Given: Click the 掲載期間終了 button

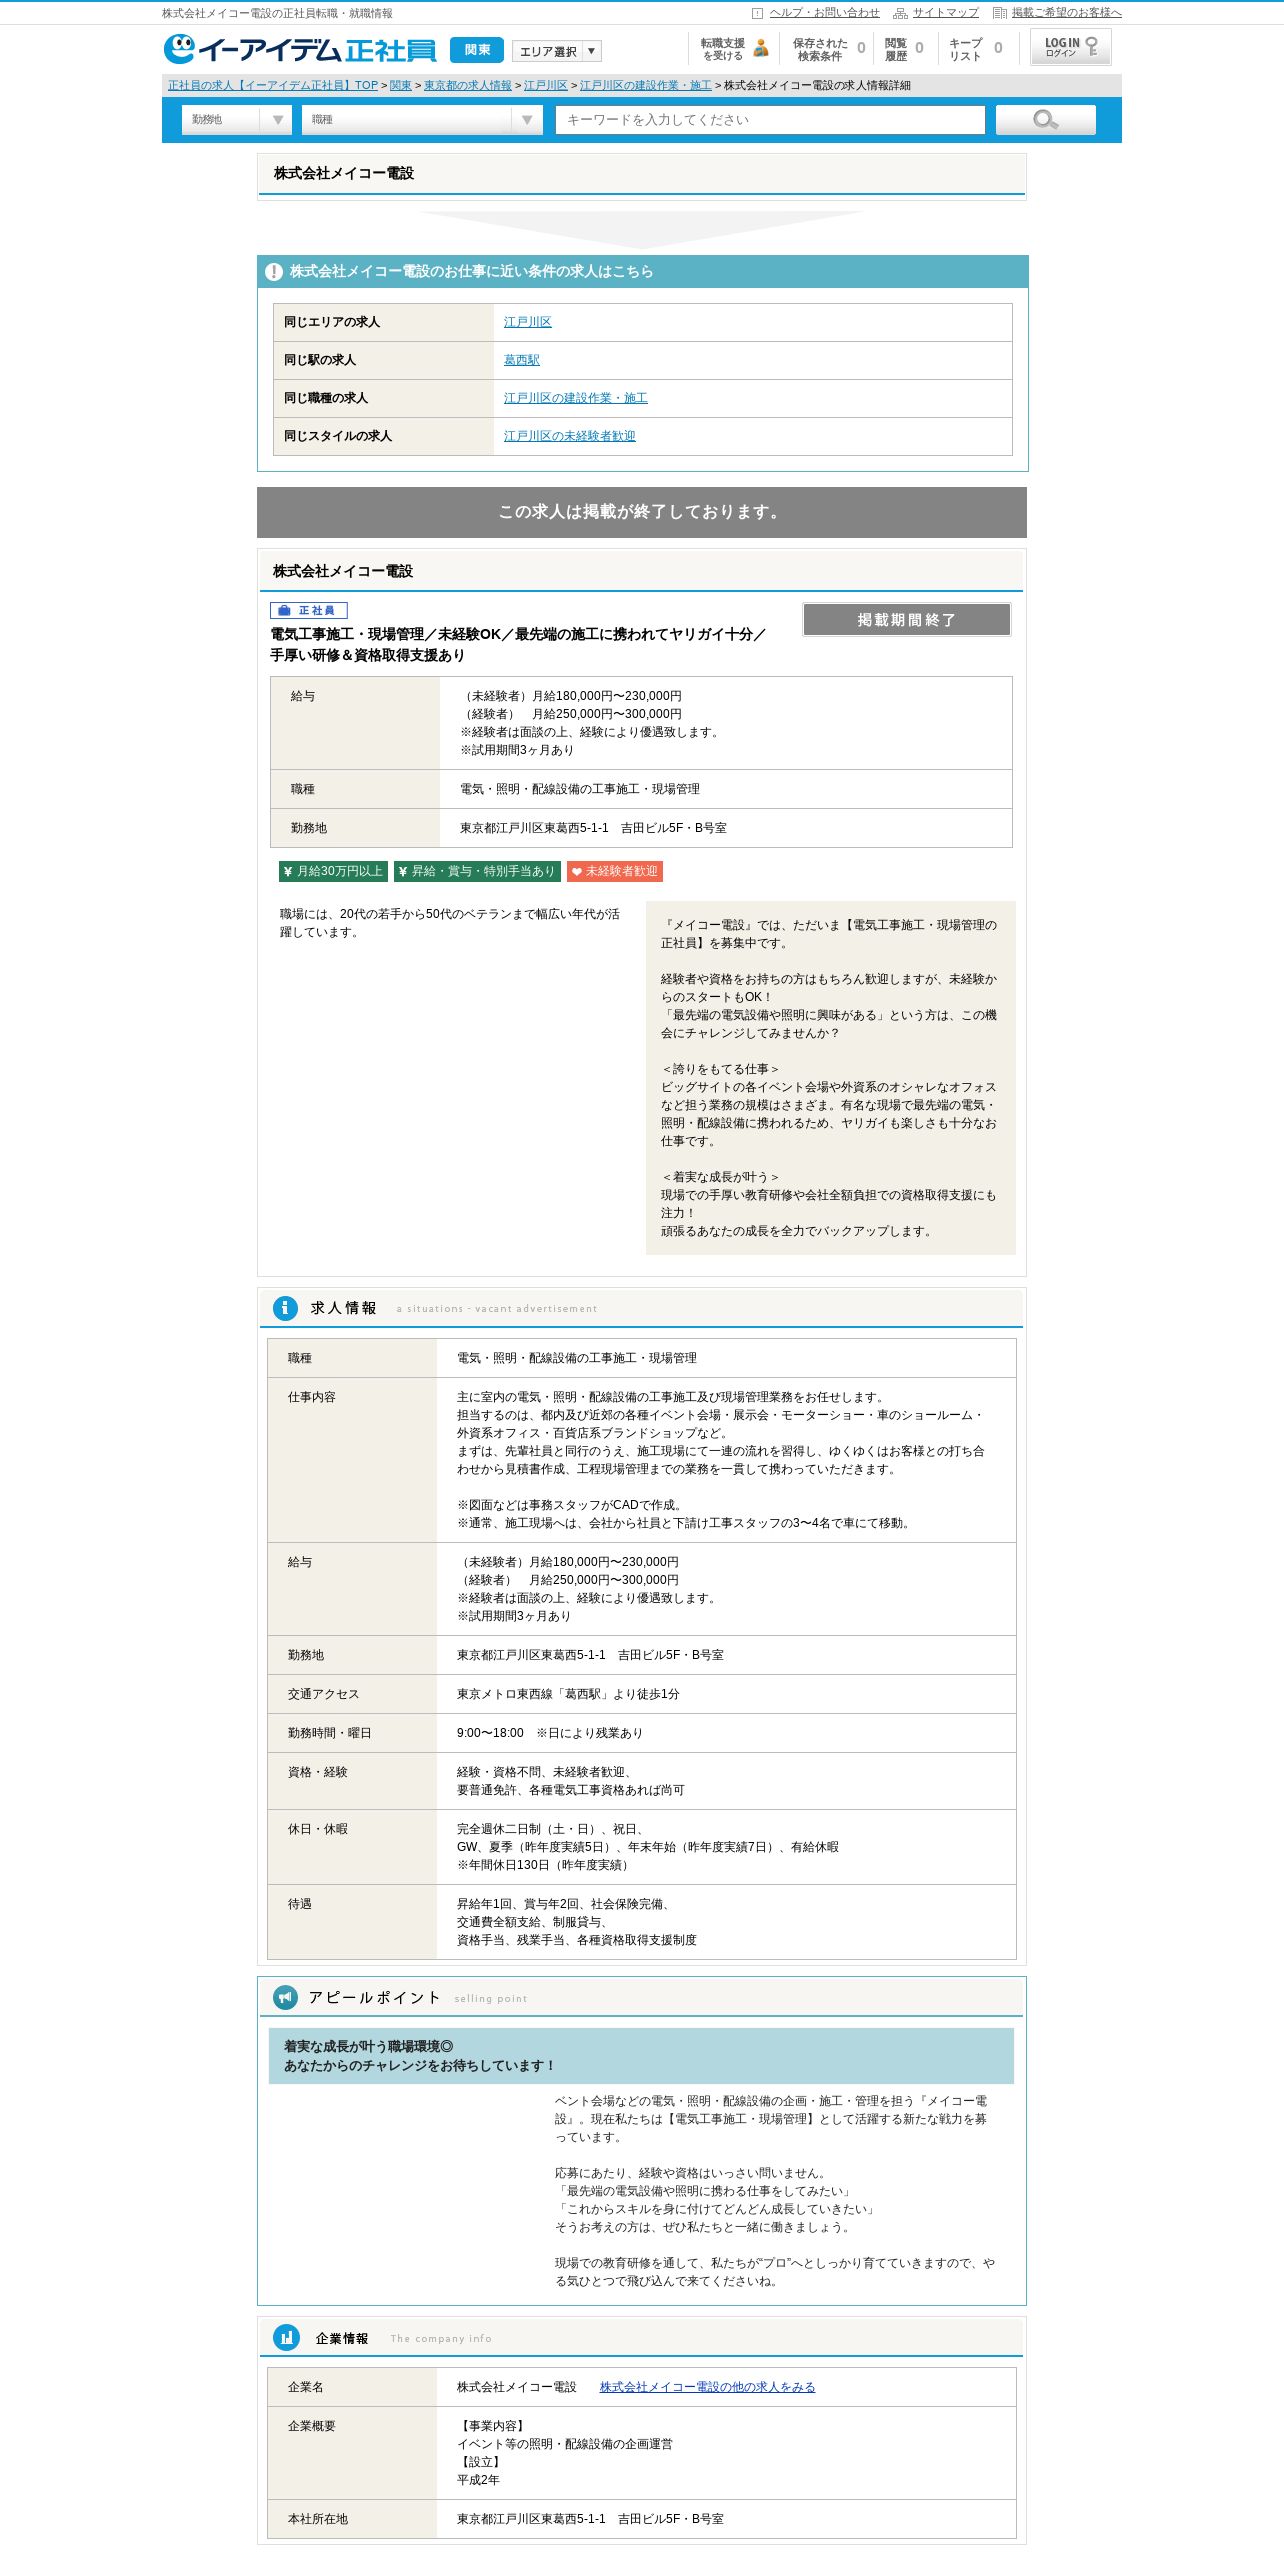Looking at the screenshot, I should pyautogui.click(x=906, y=620).
